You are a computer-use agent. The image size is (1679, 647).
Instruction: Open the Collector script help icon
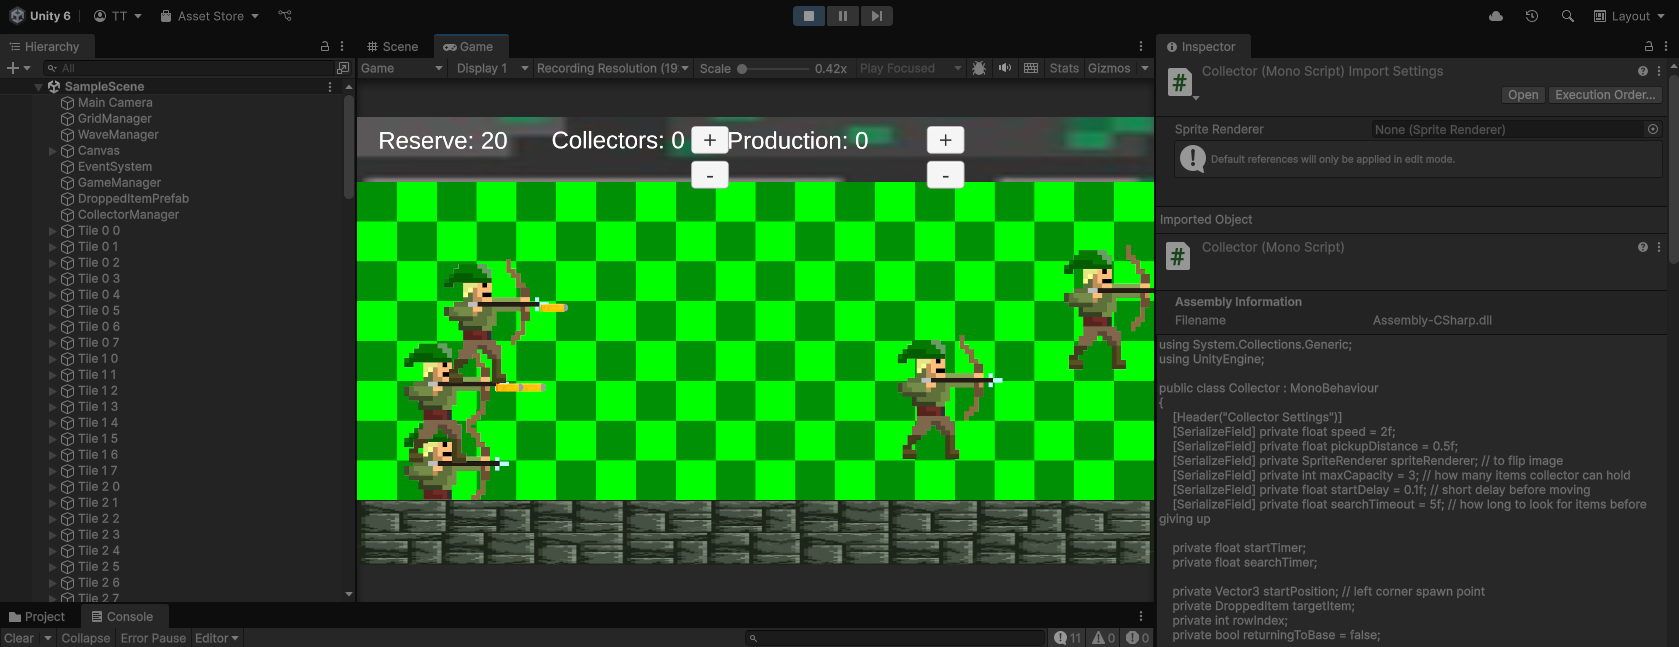click(1642, 247)
